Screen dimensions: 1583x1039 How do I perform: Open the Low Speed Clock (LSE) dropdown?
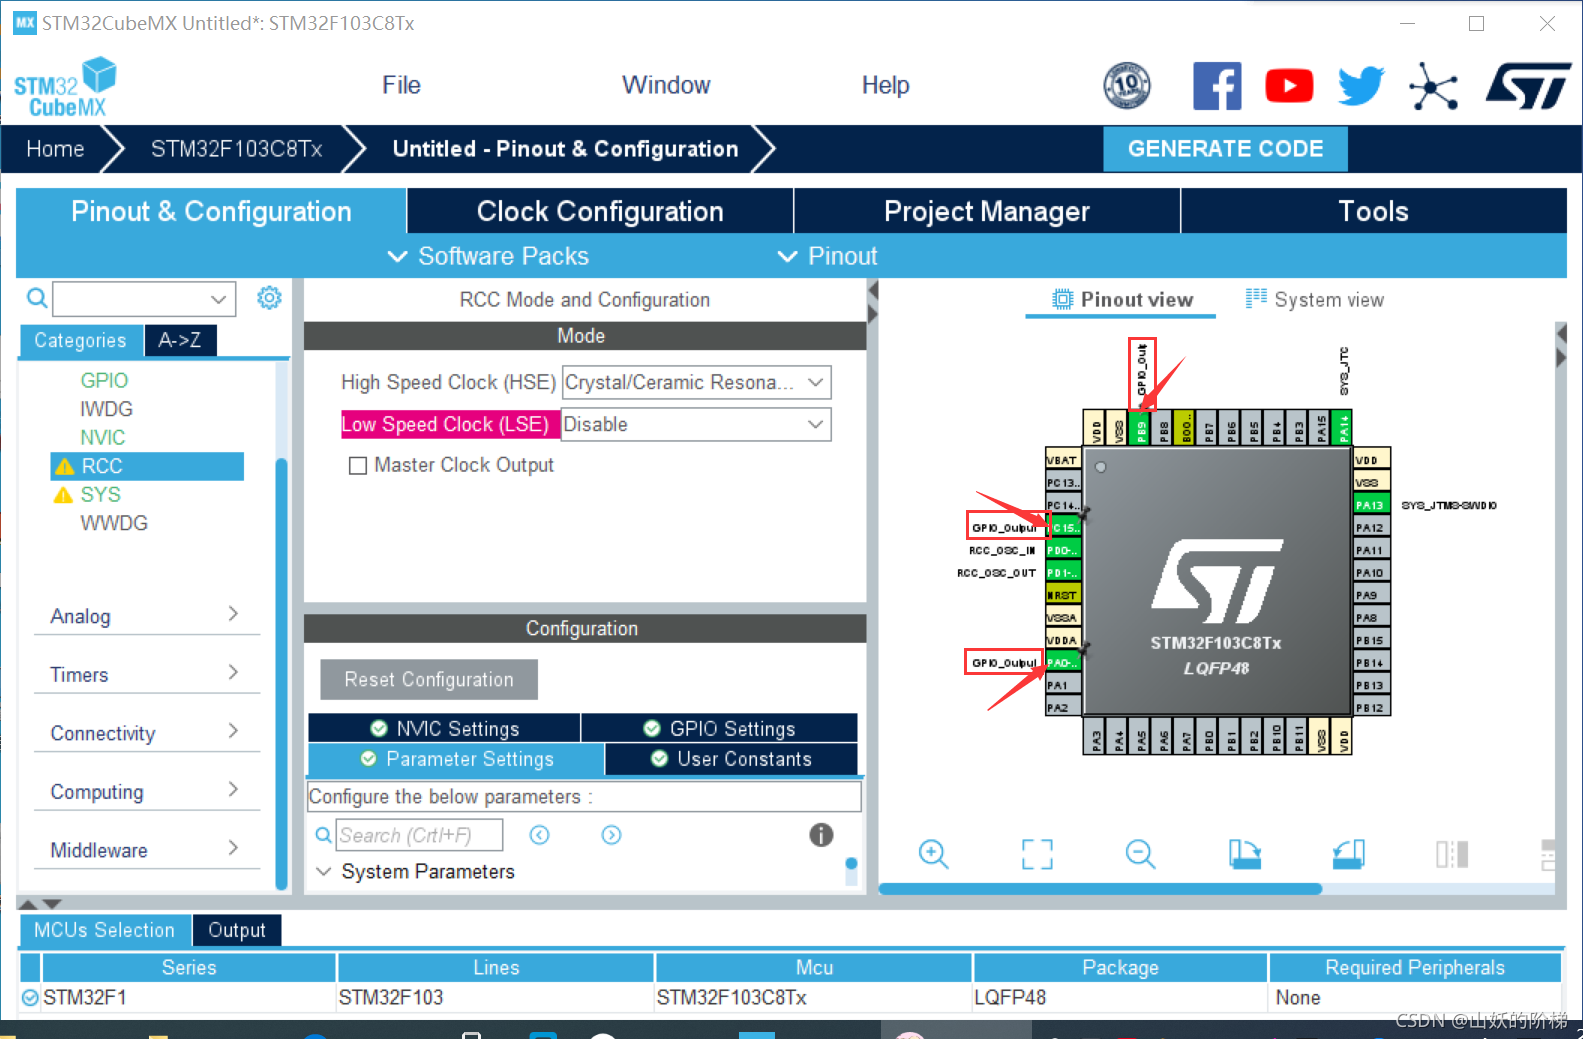[696, 424]
